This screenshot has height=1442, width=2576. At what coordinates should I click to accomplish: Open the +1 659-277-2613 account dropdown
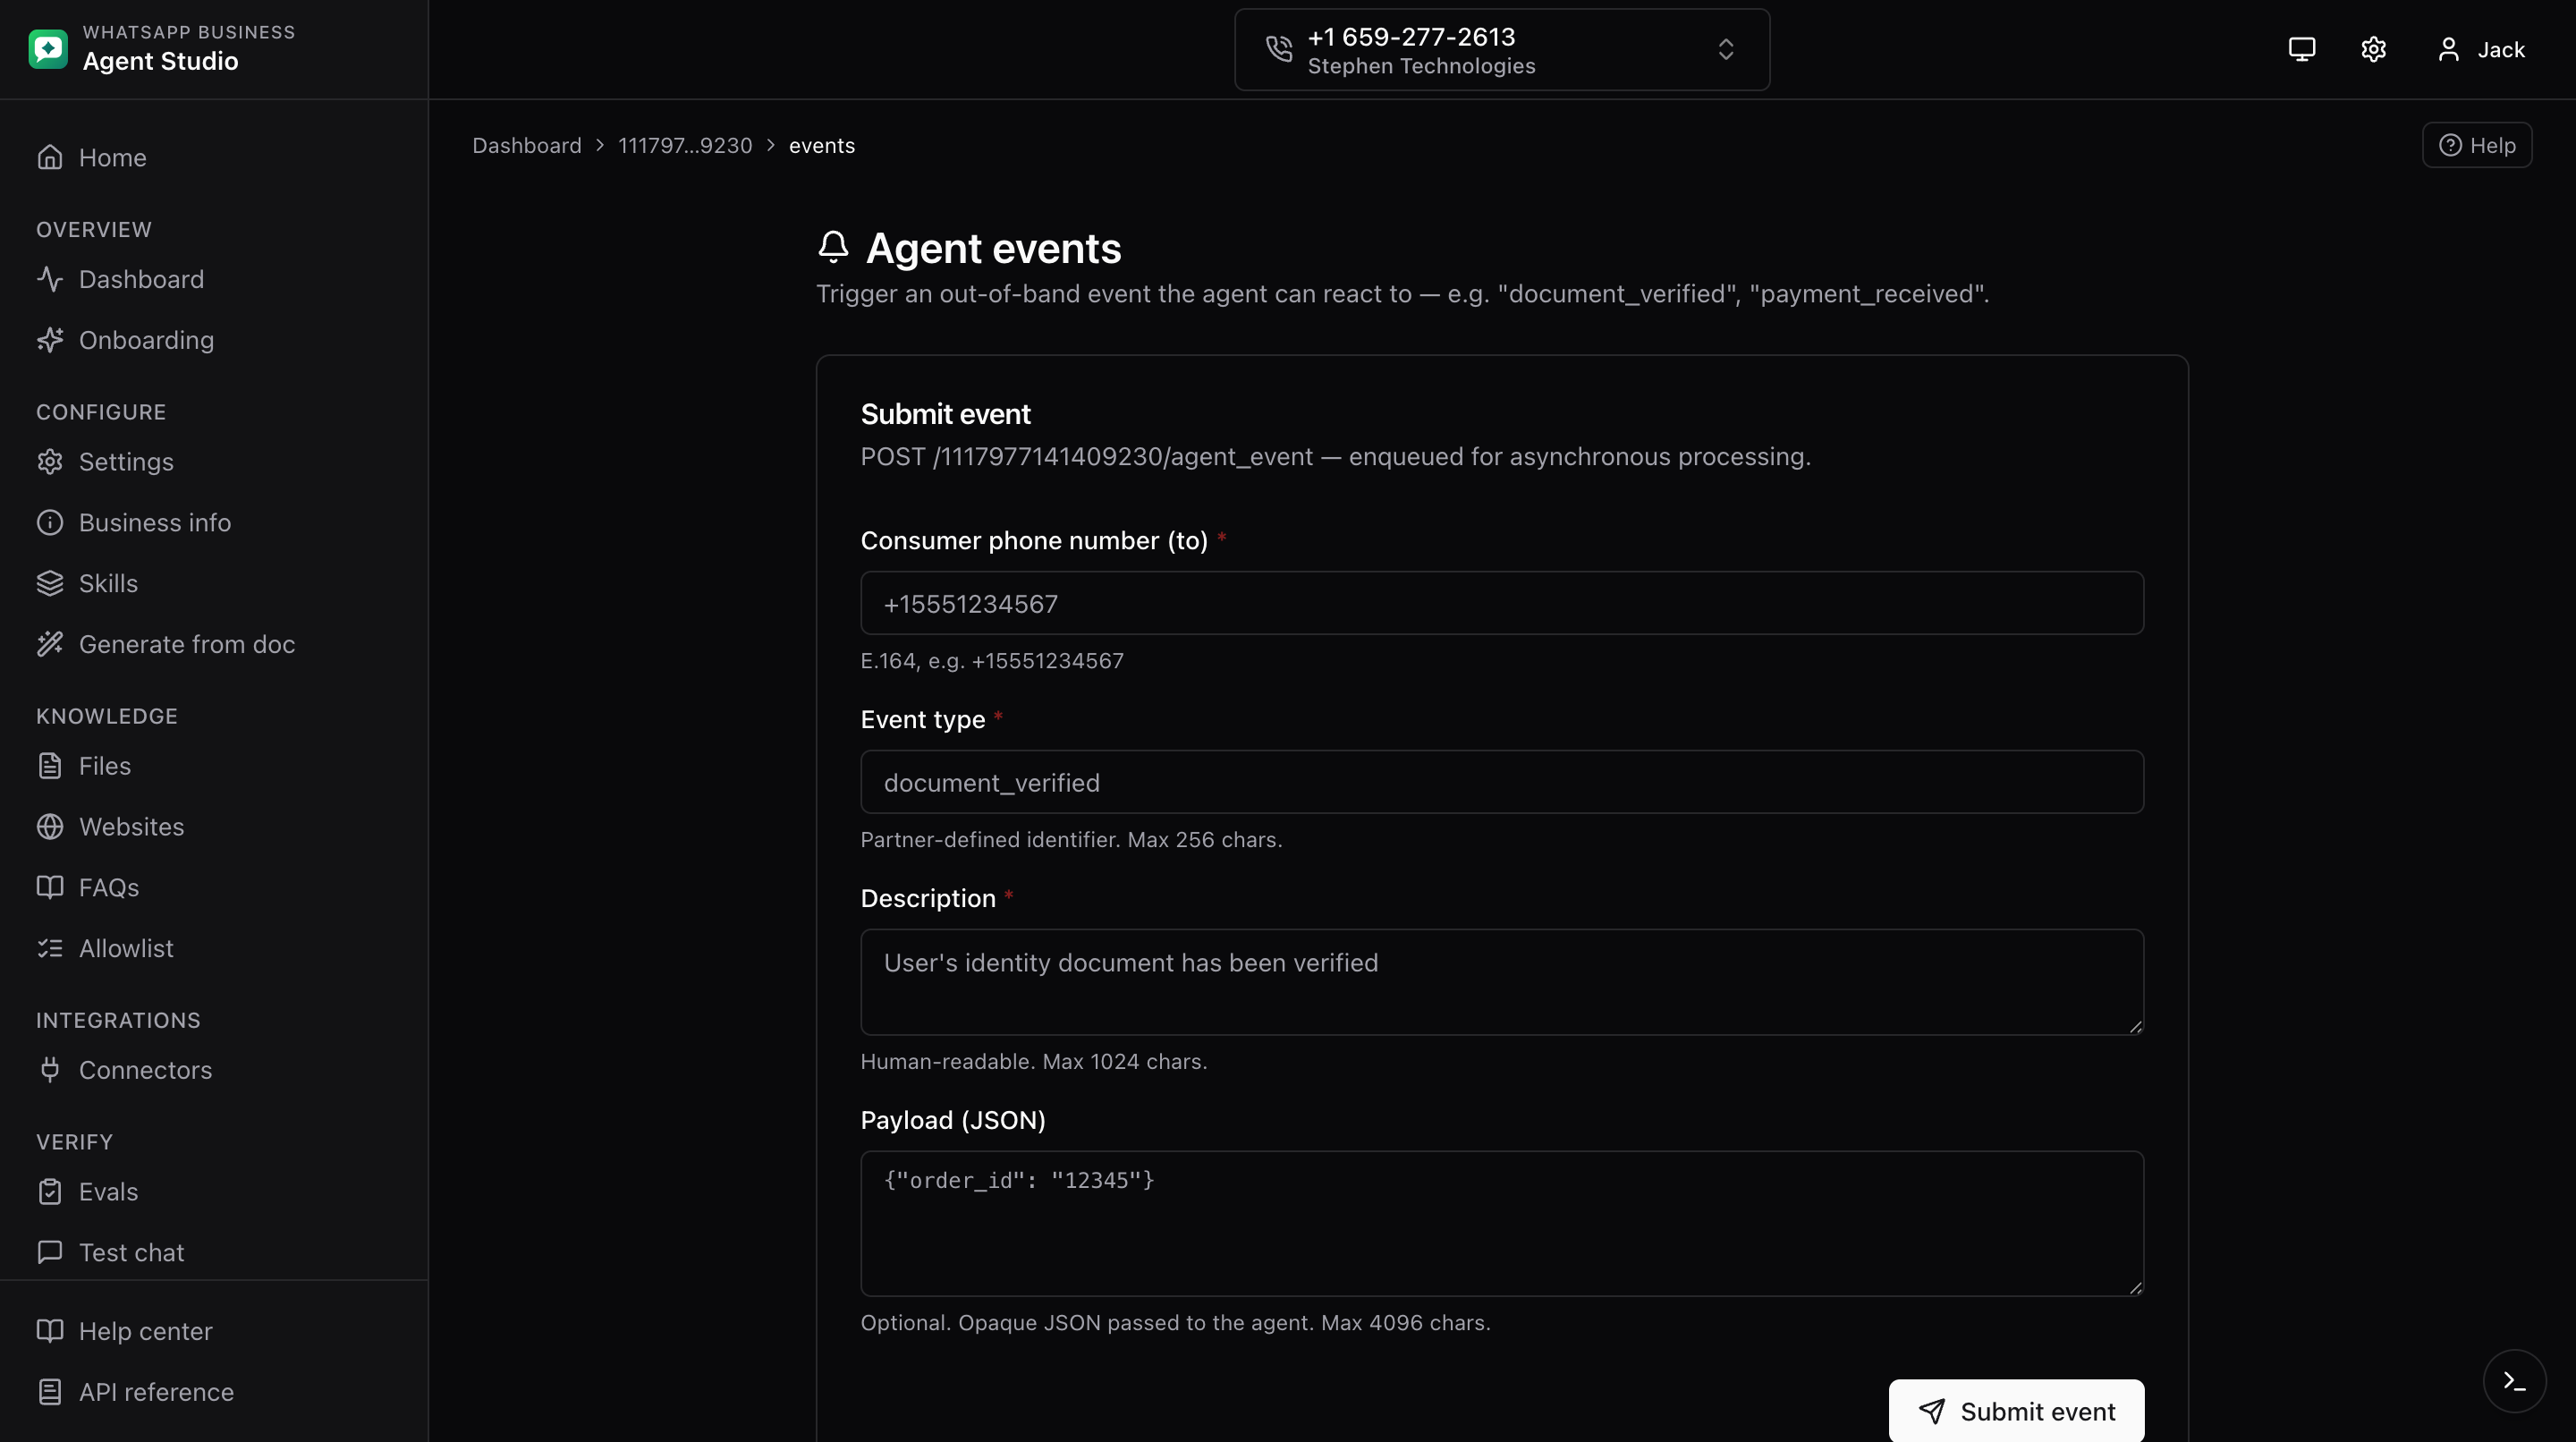1502,49
